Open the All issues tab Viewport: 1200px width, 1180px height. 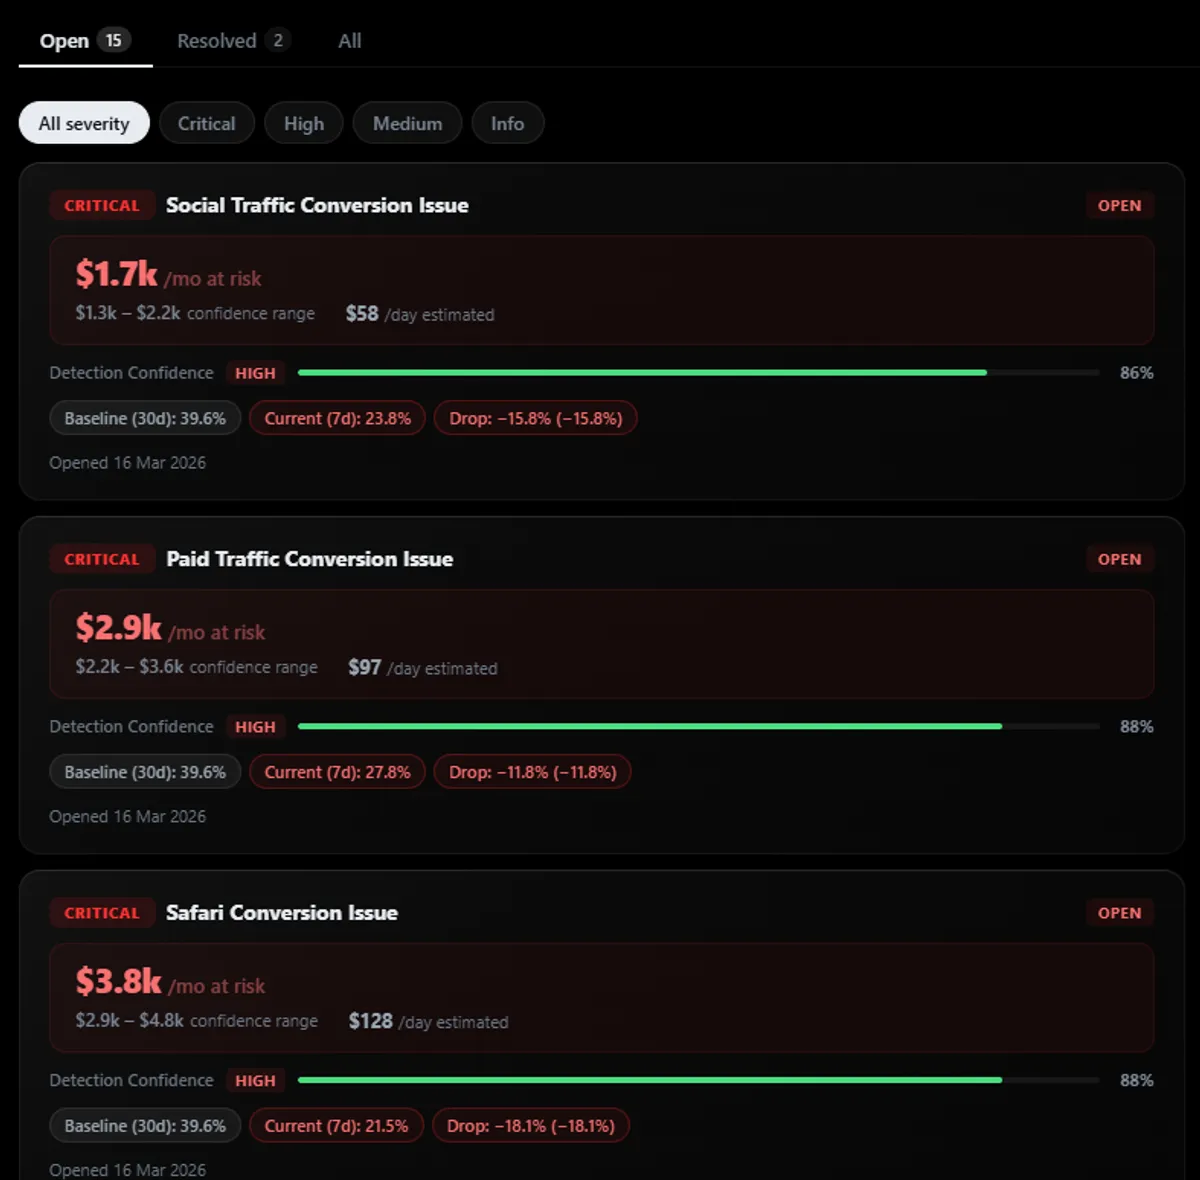tap(349, 40)
